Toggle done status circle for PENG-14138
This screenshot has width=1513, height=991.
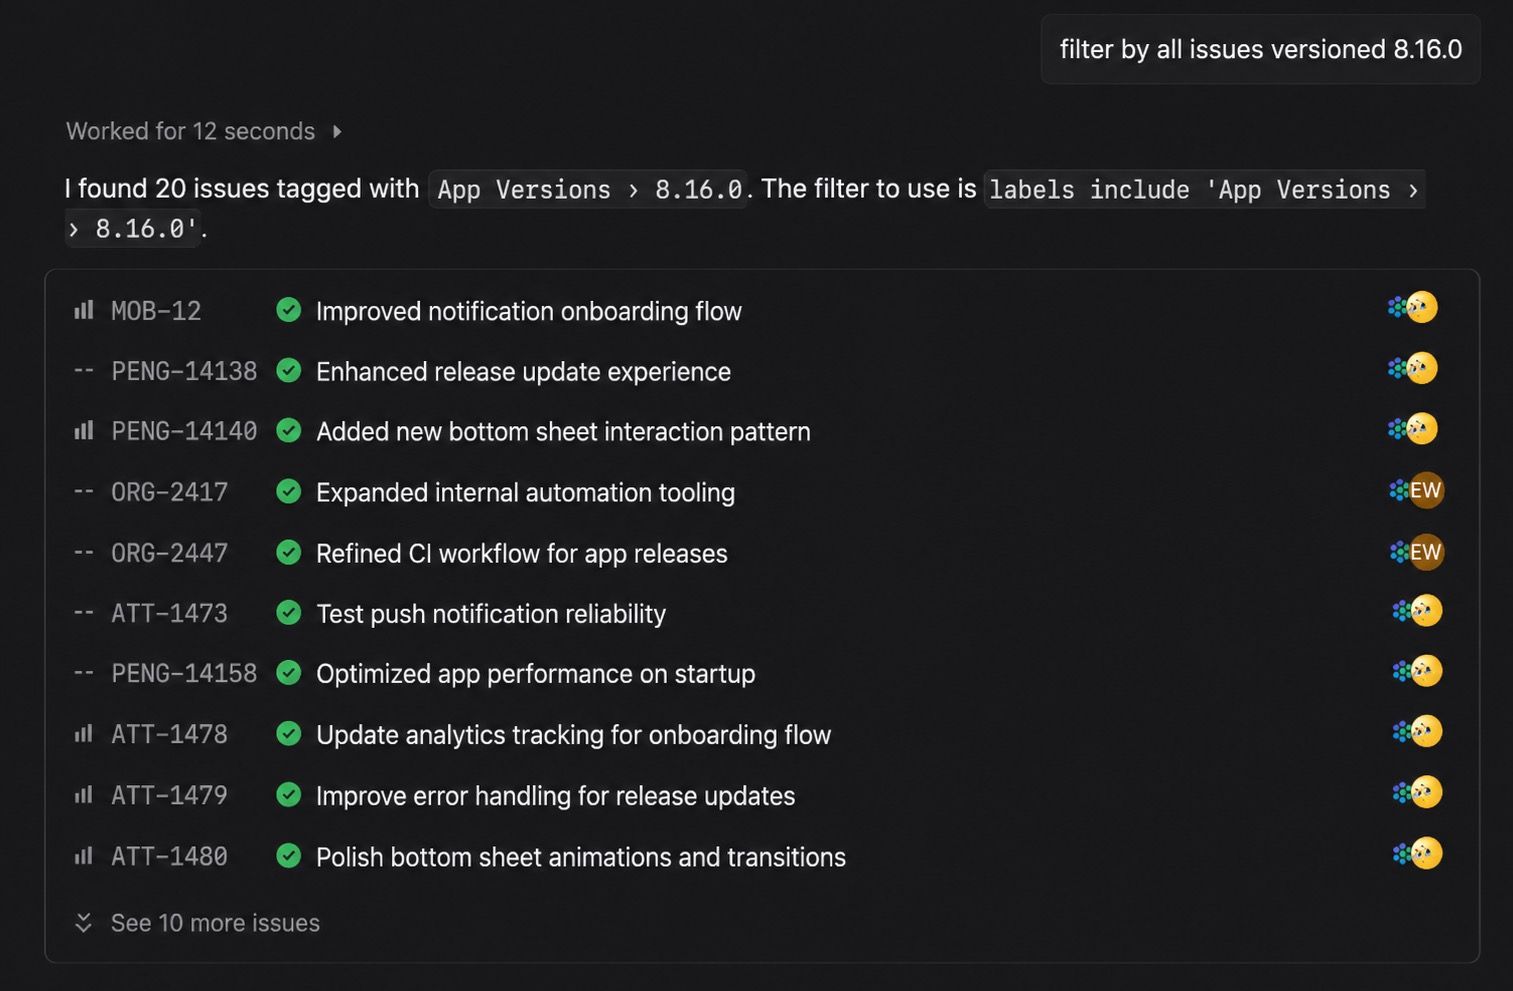click(x=288, y=371)
